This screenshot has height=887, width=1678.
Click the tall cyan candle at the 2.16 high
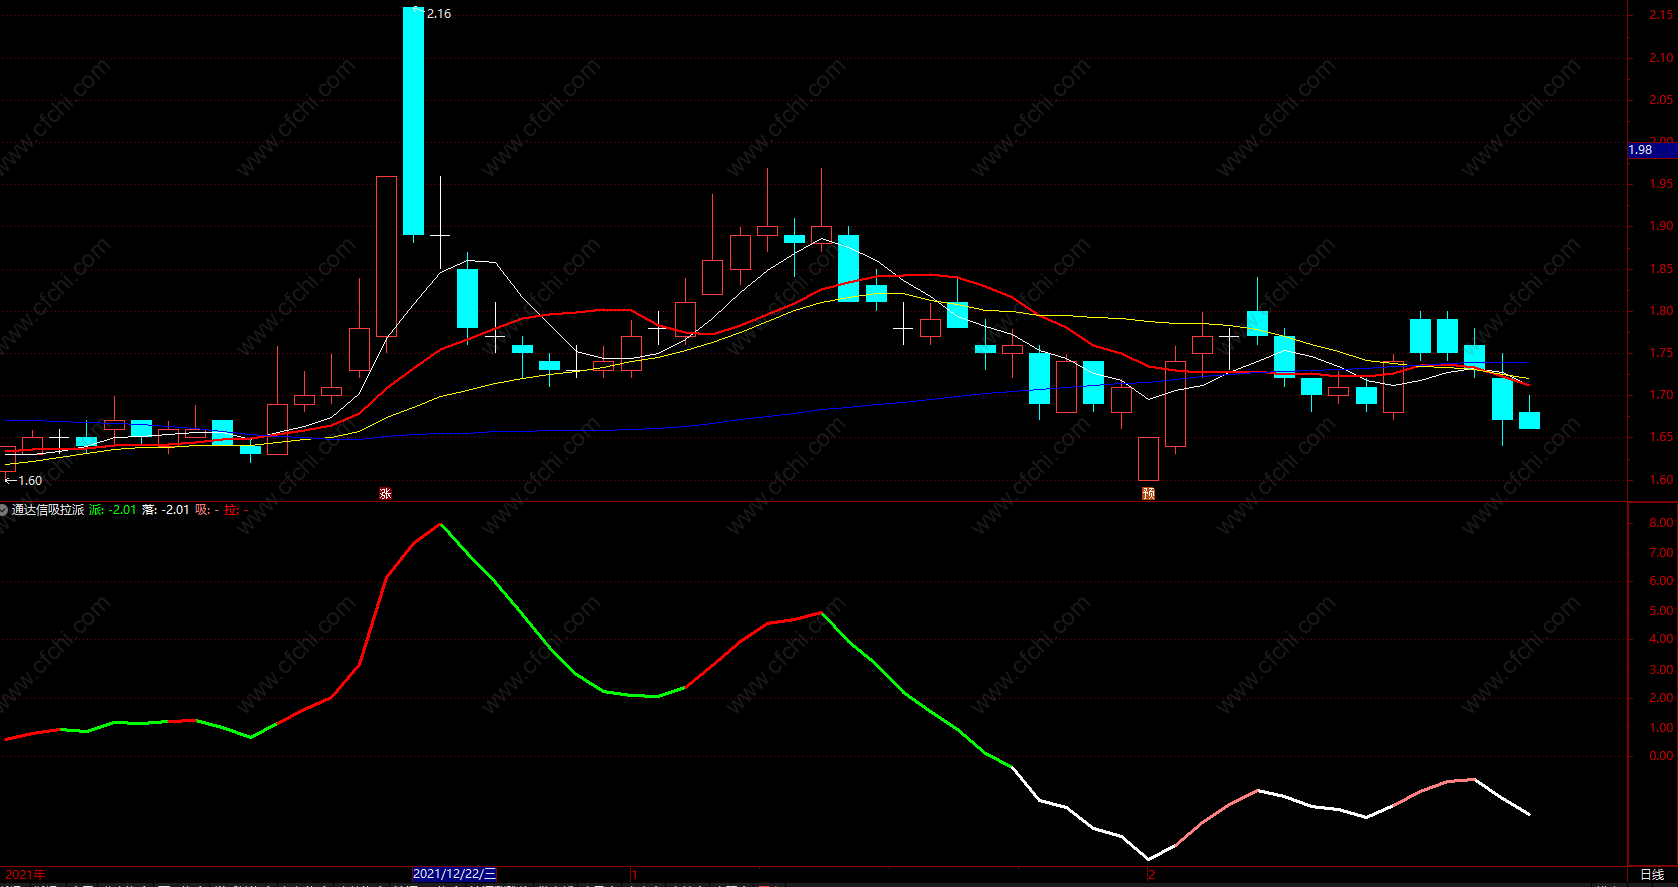413,121
